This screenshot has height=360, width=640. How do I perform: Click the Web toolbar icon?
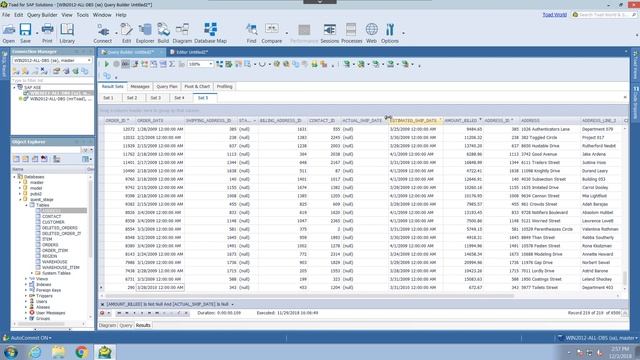(x=371, y=33)
